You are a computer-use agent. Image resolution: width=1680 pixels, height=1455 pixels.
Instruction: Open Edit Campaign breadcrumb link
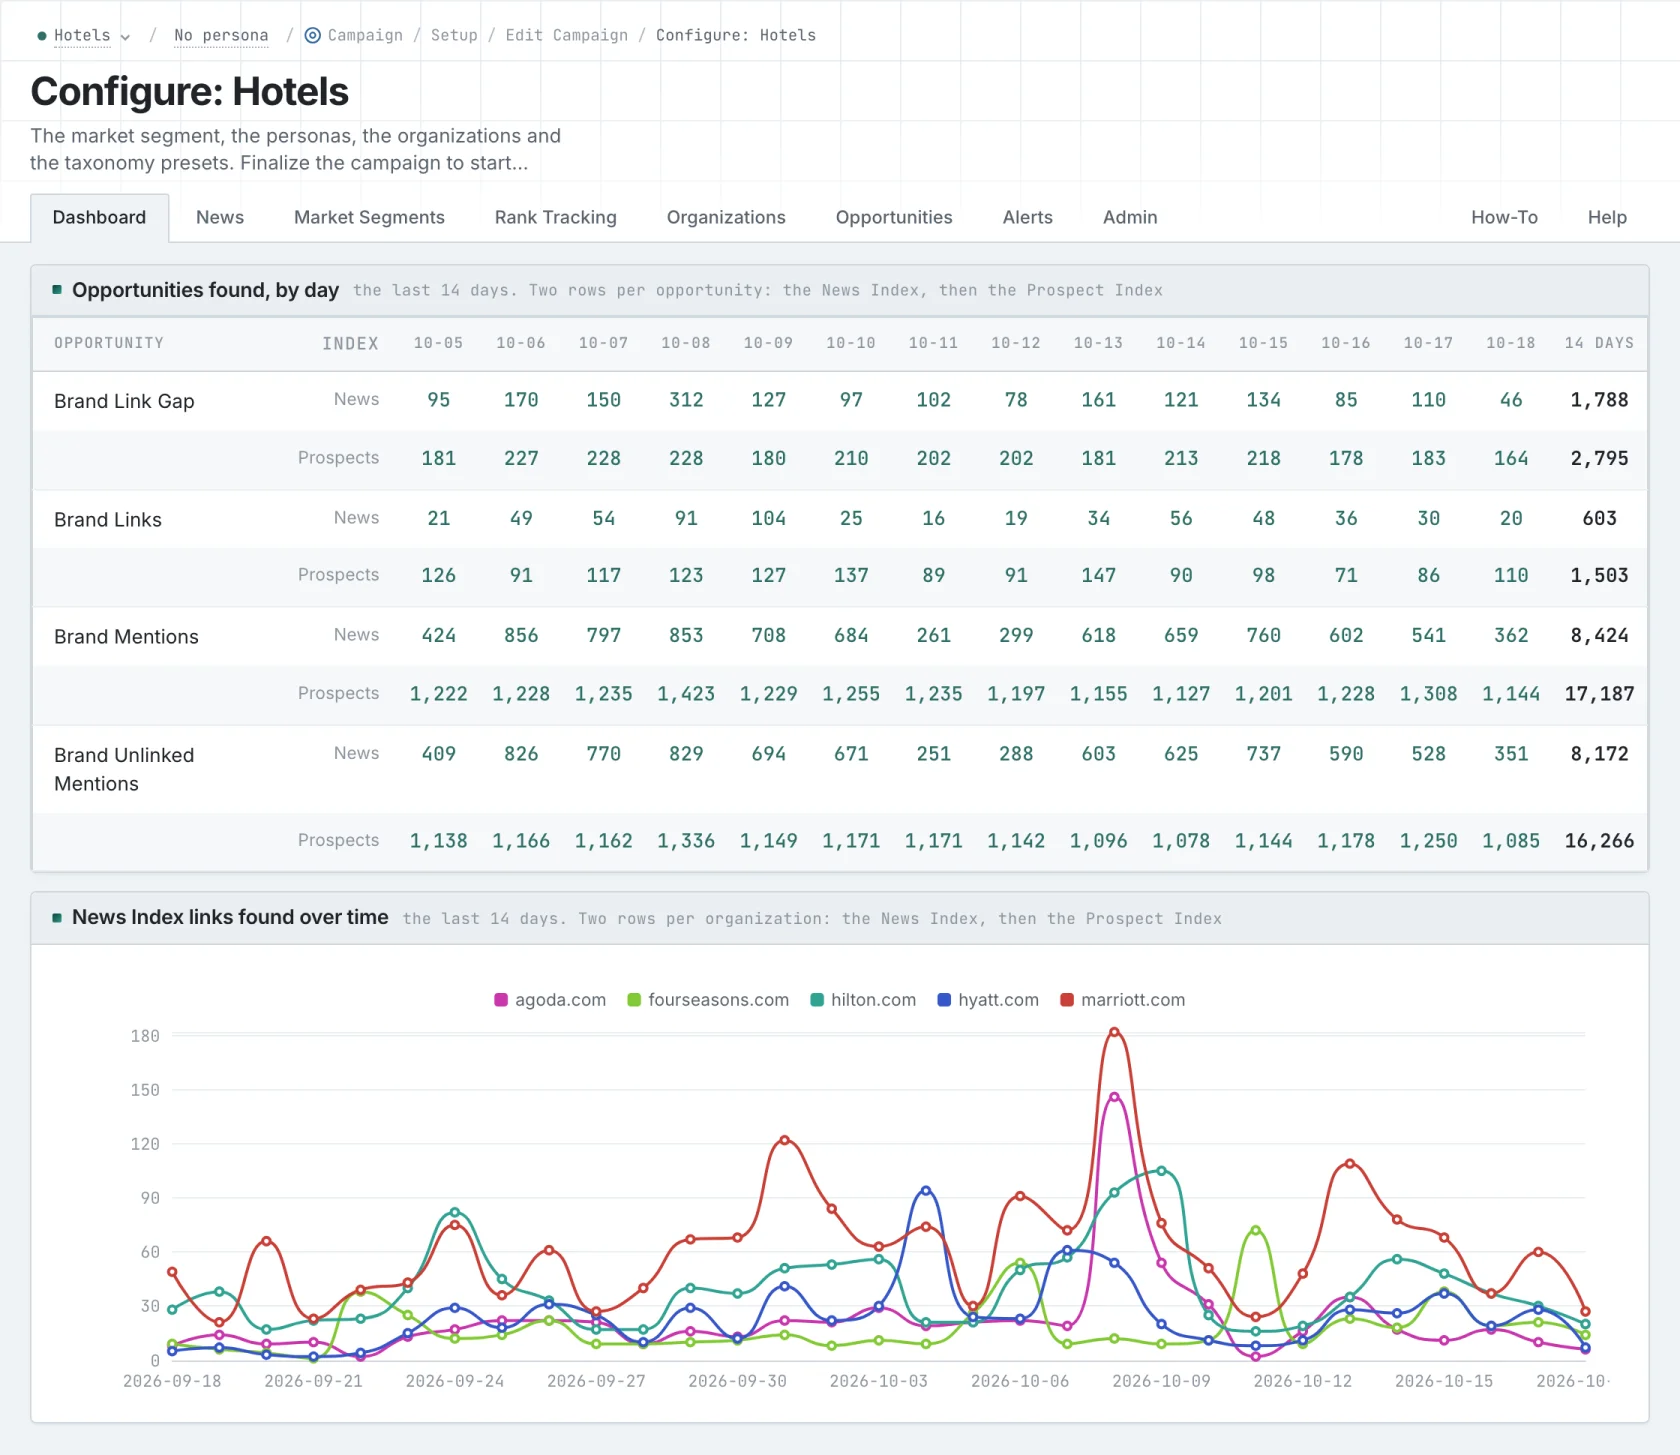[567, 35]
